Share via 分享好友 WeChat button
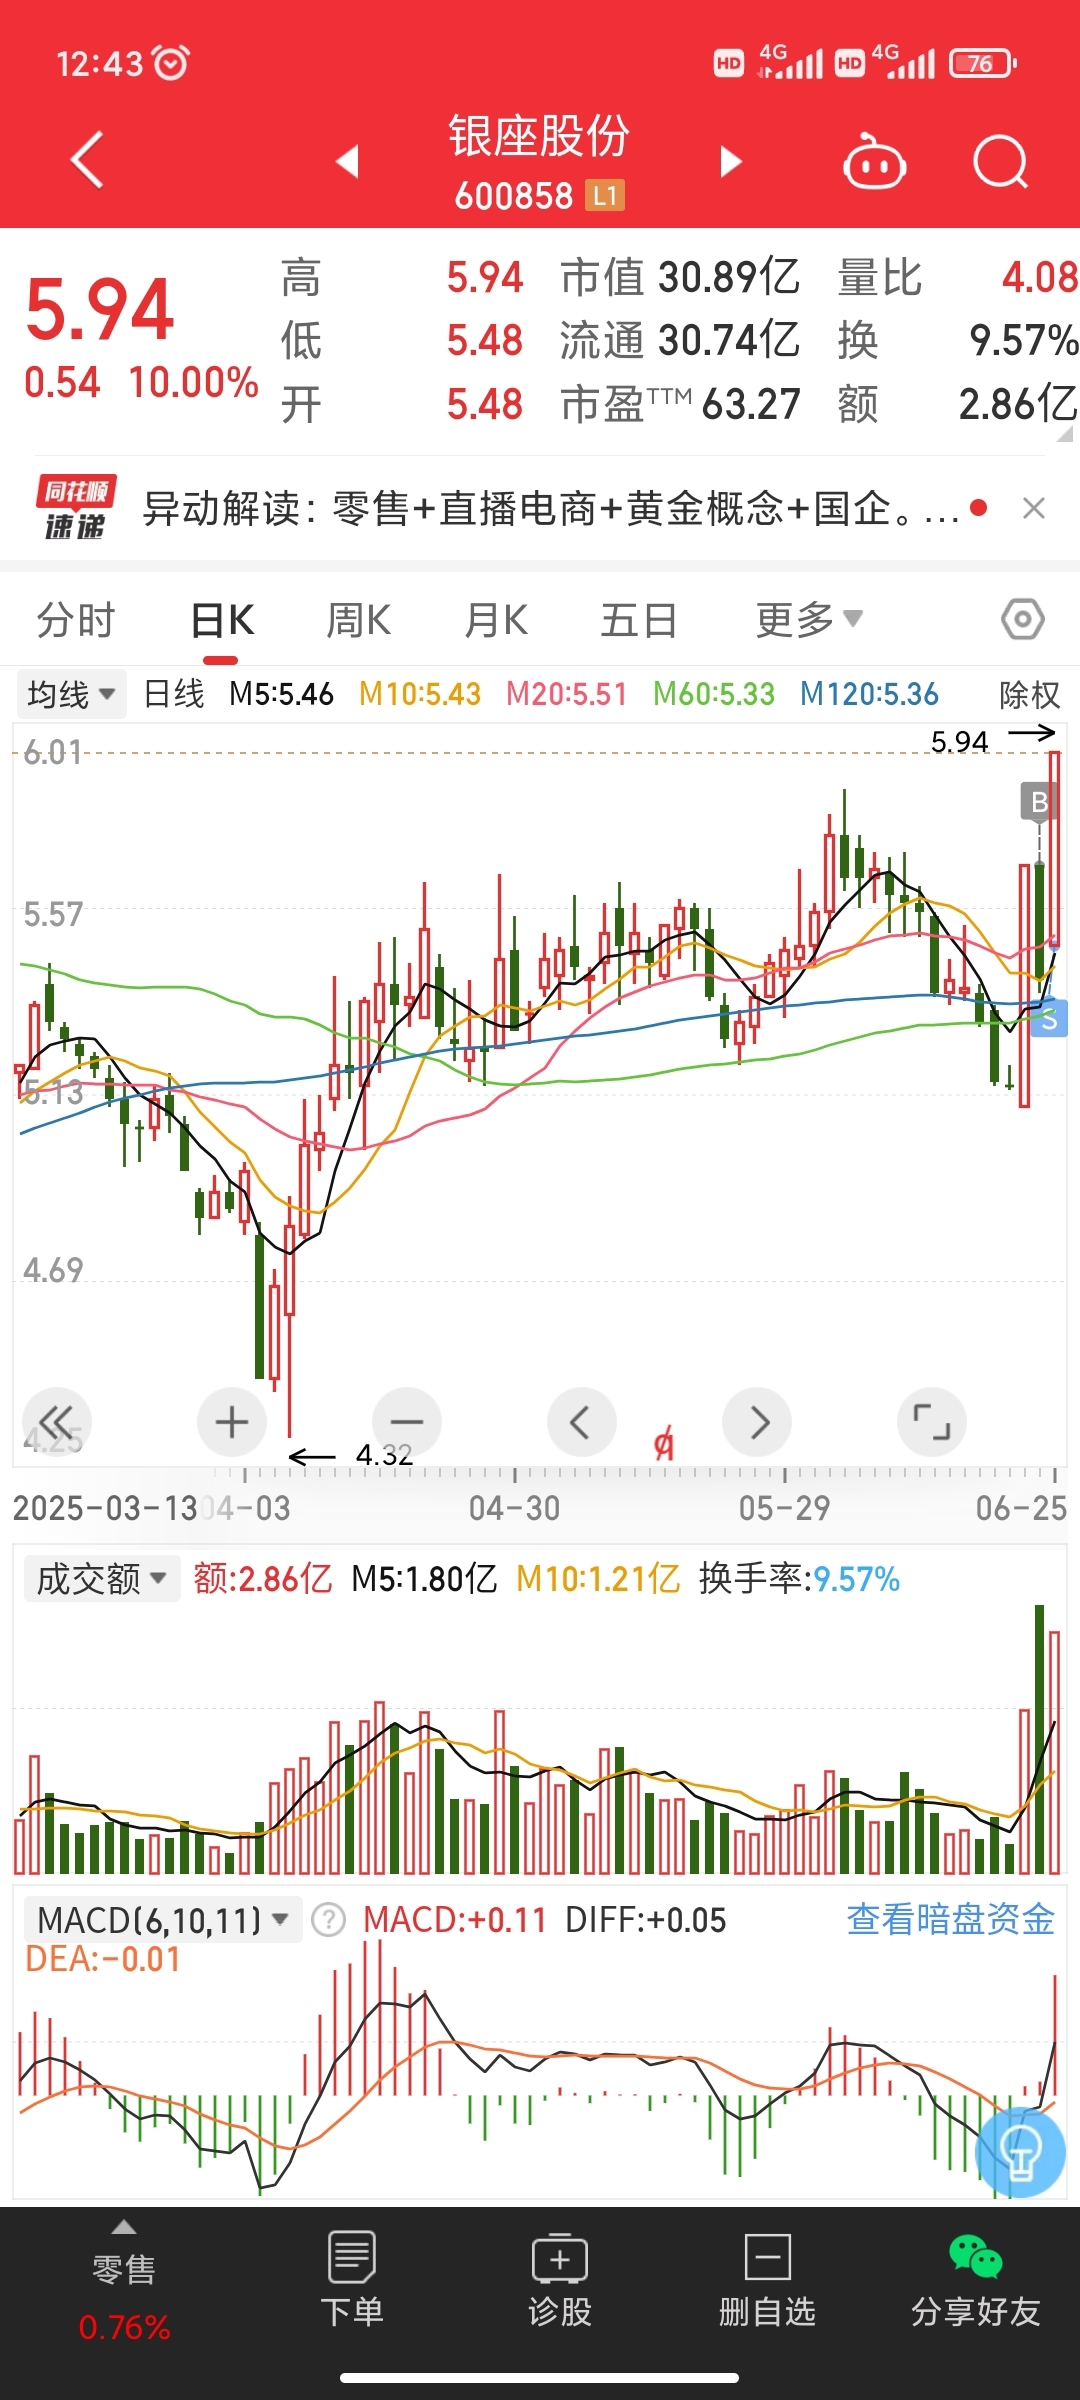Image resolution: width=1080 pixels, height=2400 pixels. tap(976, 2280)
